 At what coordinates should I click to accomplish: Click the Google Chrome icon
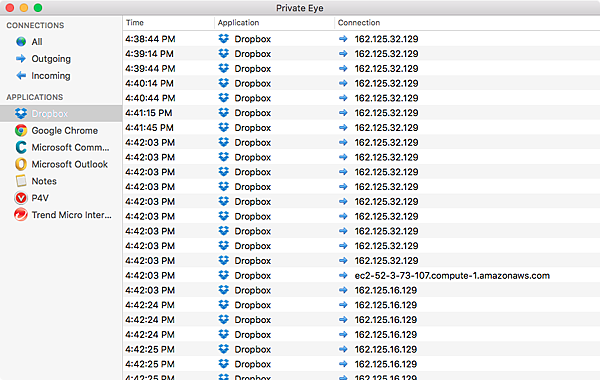(x=21, y=130)
